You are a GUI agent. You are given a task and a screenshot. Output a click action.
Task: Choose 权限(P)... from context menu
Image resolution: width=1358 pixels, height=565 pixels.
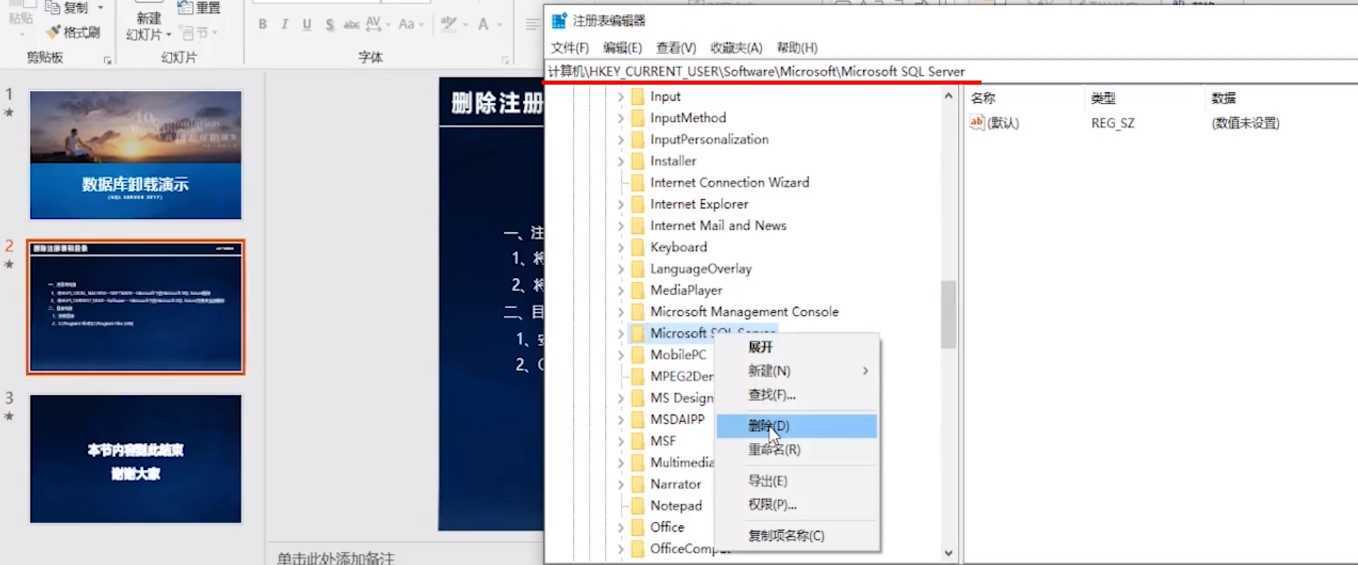(x=797, y=505)
